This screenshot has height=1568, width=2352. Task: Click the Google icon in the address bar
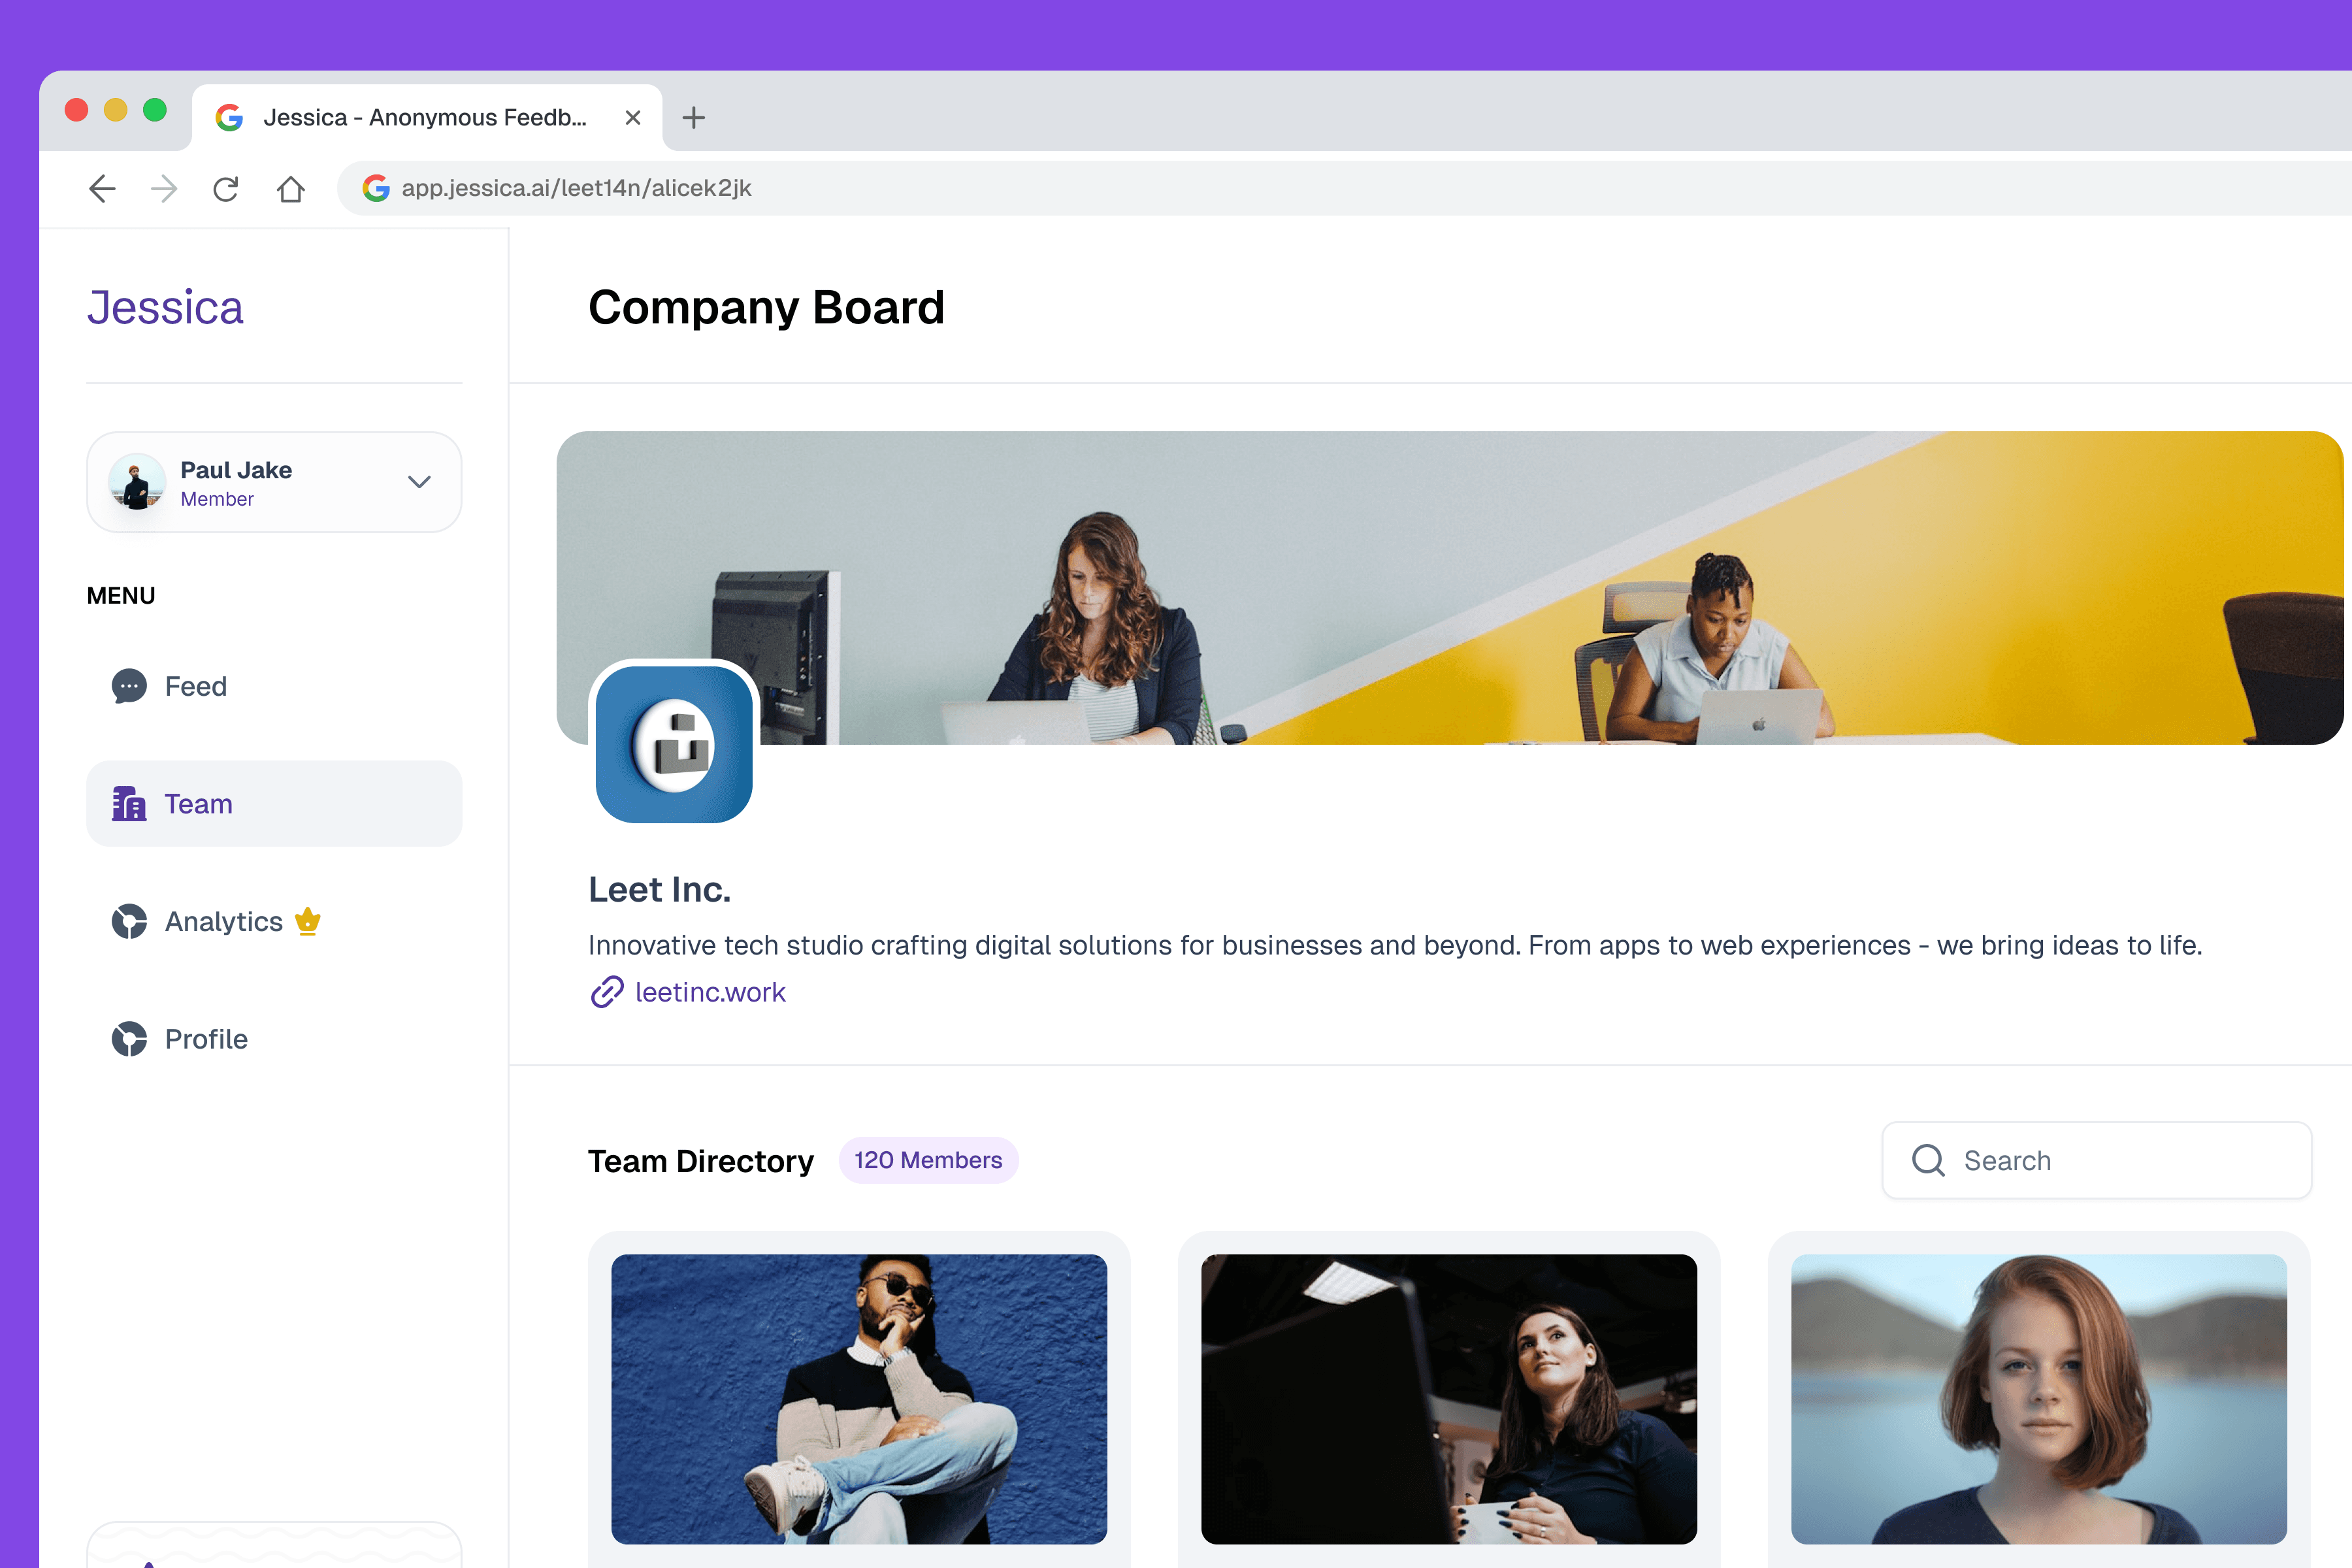[x=376, y=188]
